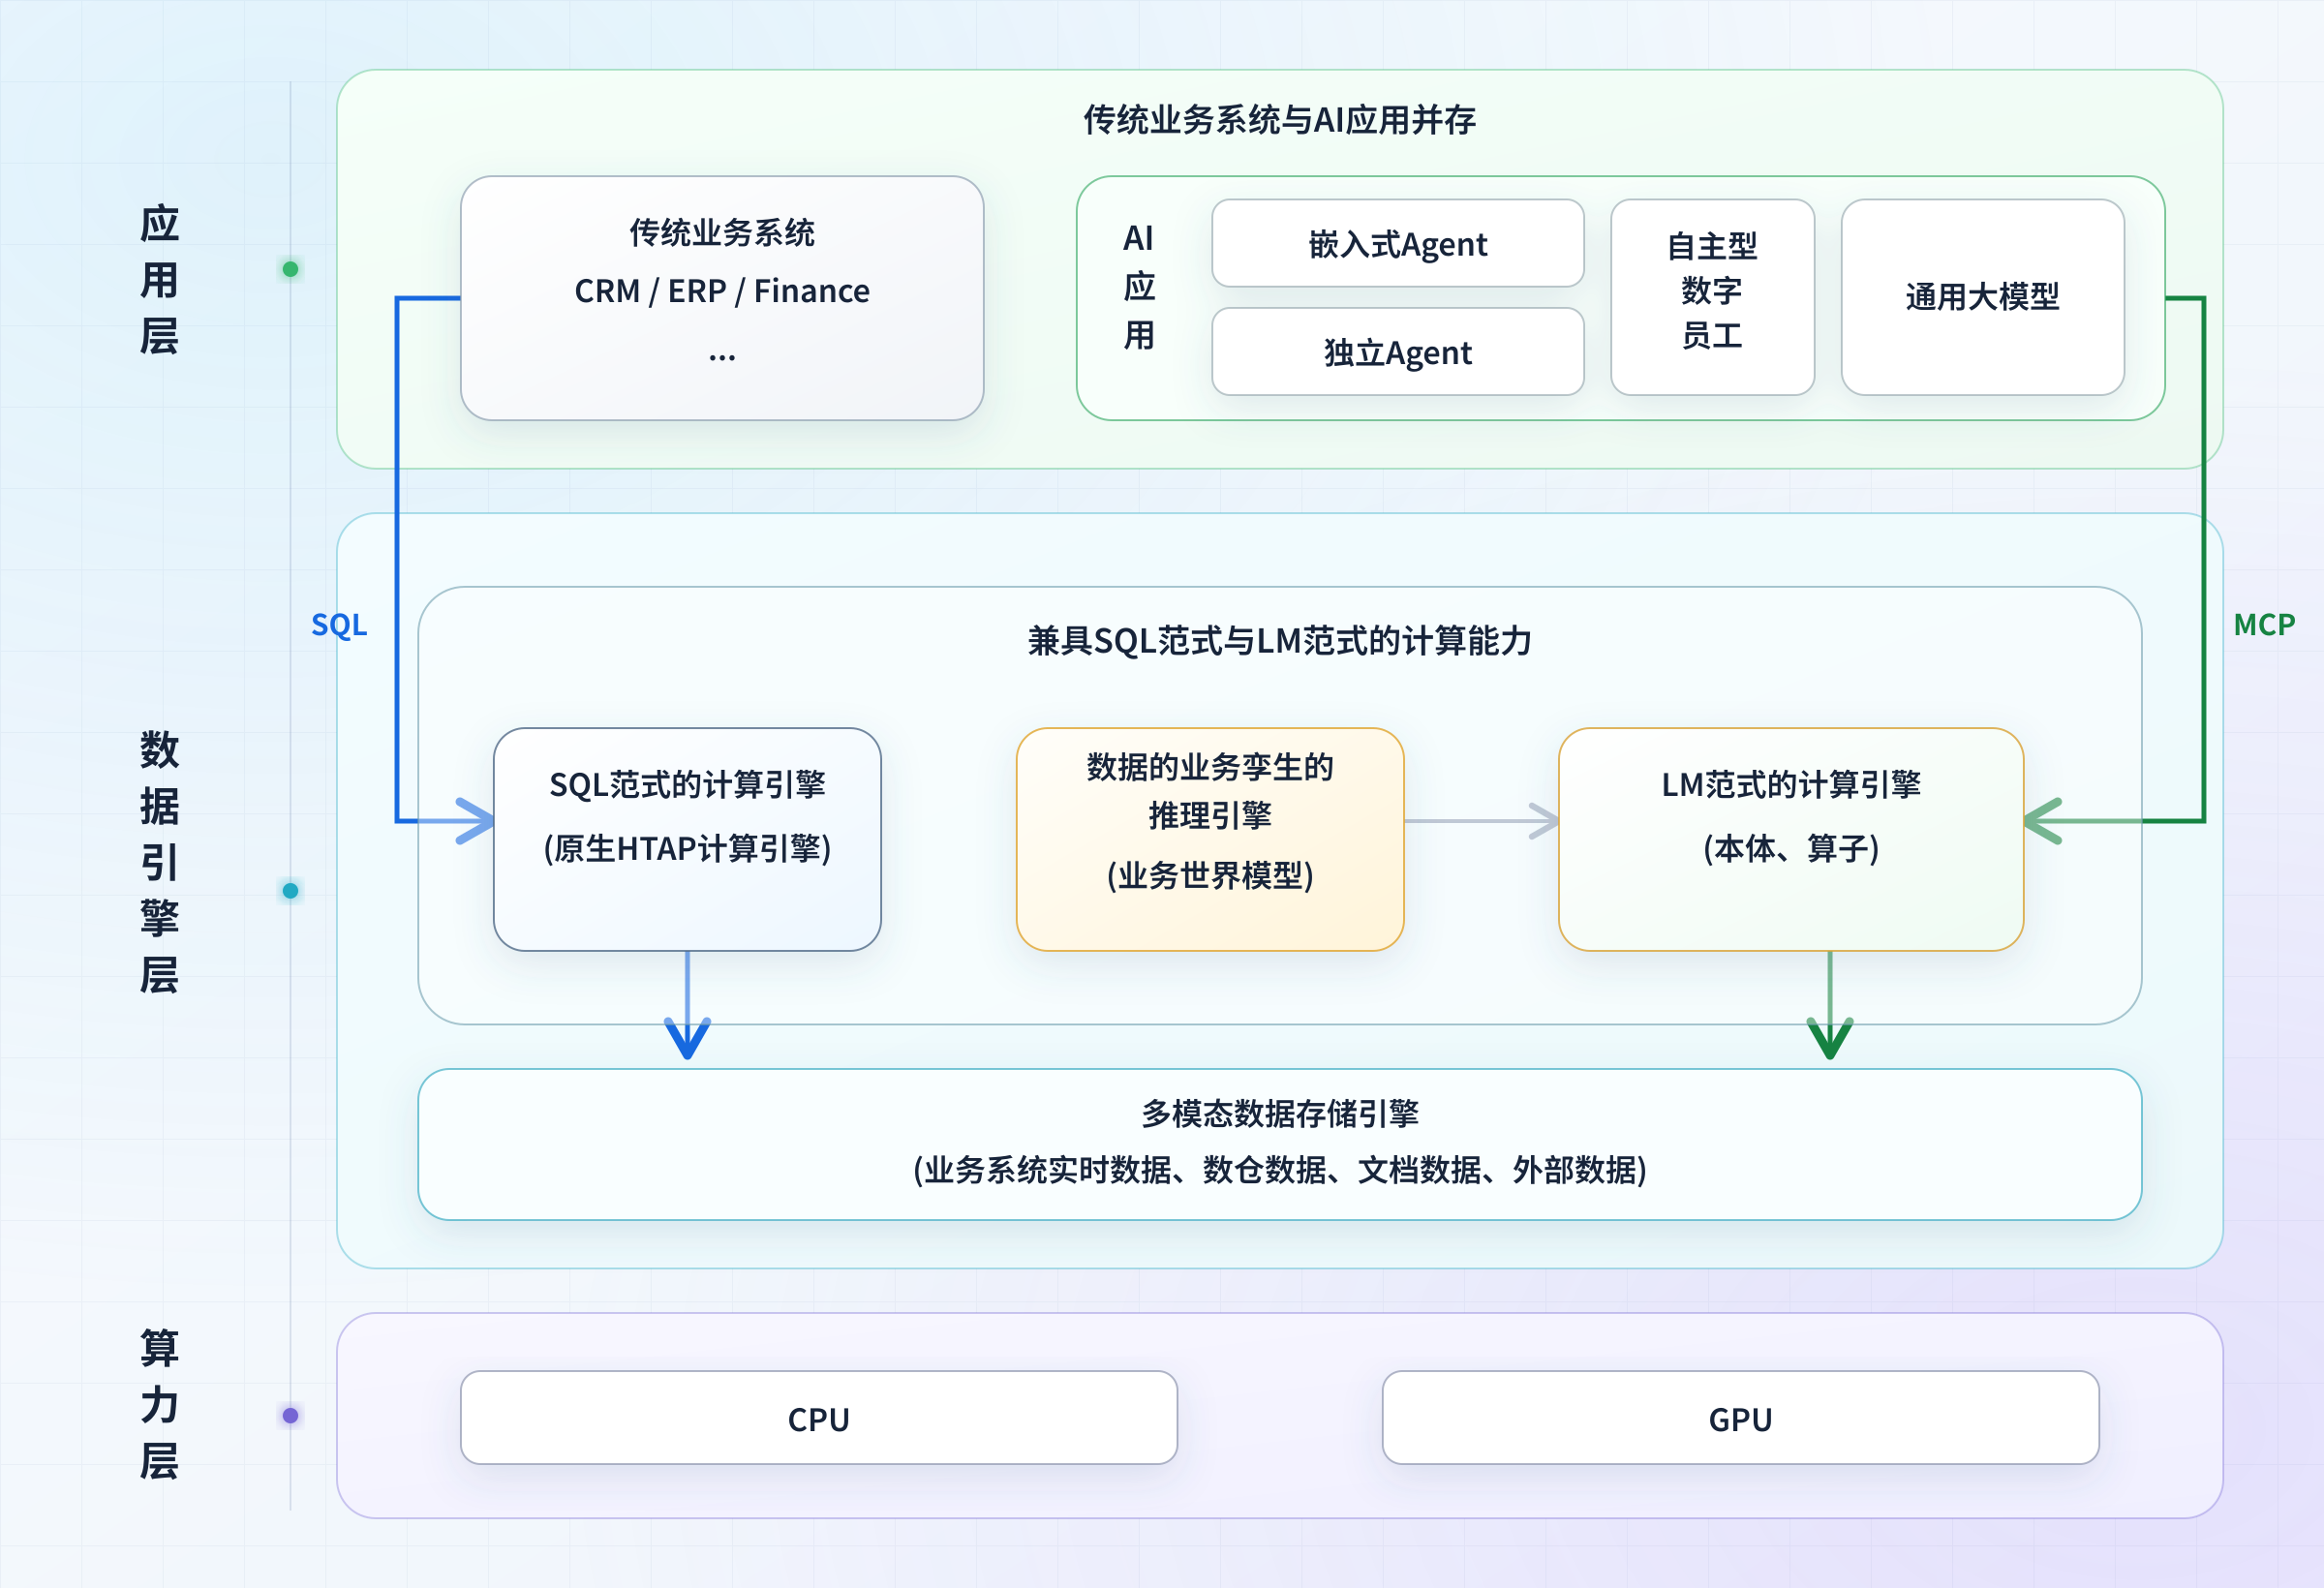The image size is (2324, 1588).
Task: Click the (本体、算子) text
Action: click(x=1791, y=849)
